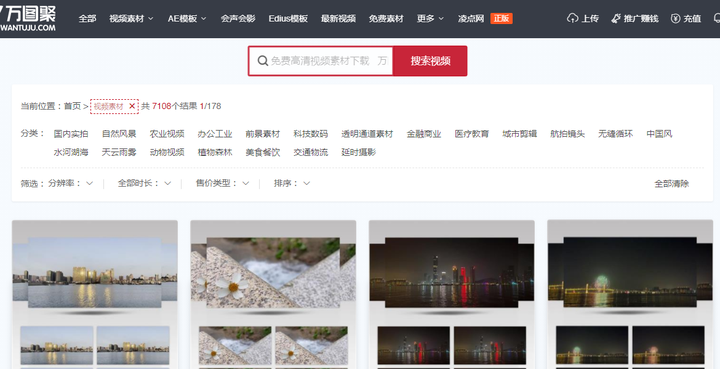Remove the 视频素材 filter tag with X
720x369 pixels.
point(132,106)
